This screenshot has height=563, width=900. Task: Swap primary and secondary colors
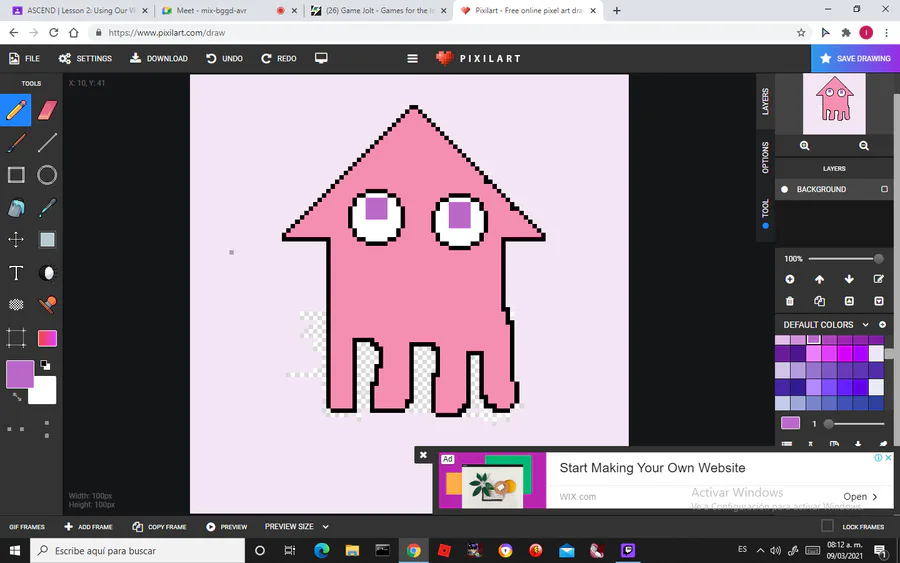point(17,397)
